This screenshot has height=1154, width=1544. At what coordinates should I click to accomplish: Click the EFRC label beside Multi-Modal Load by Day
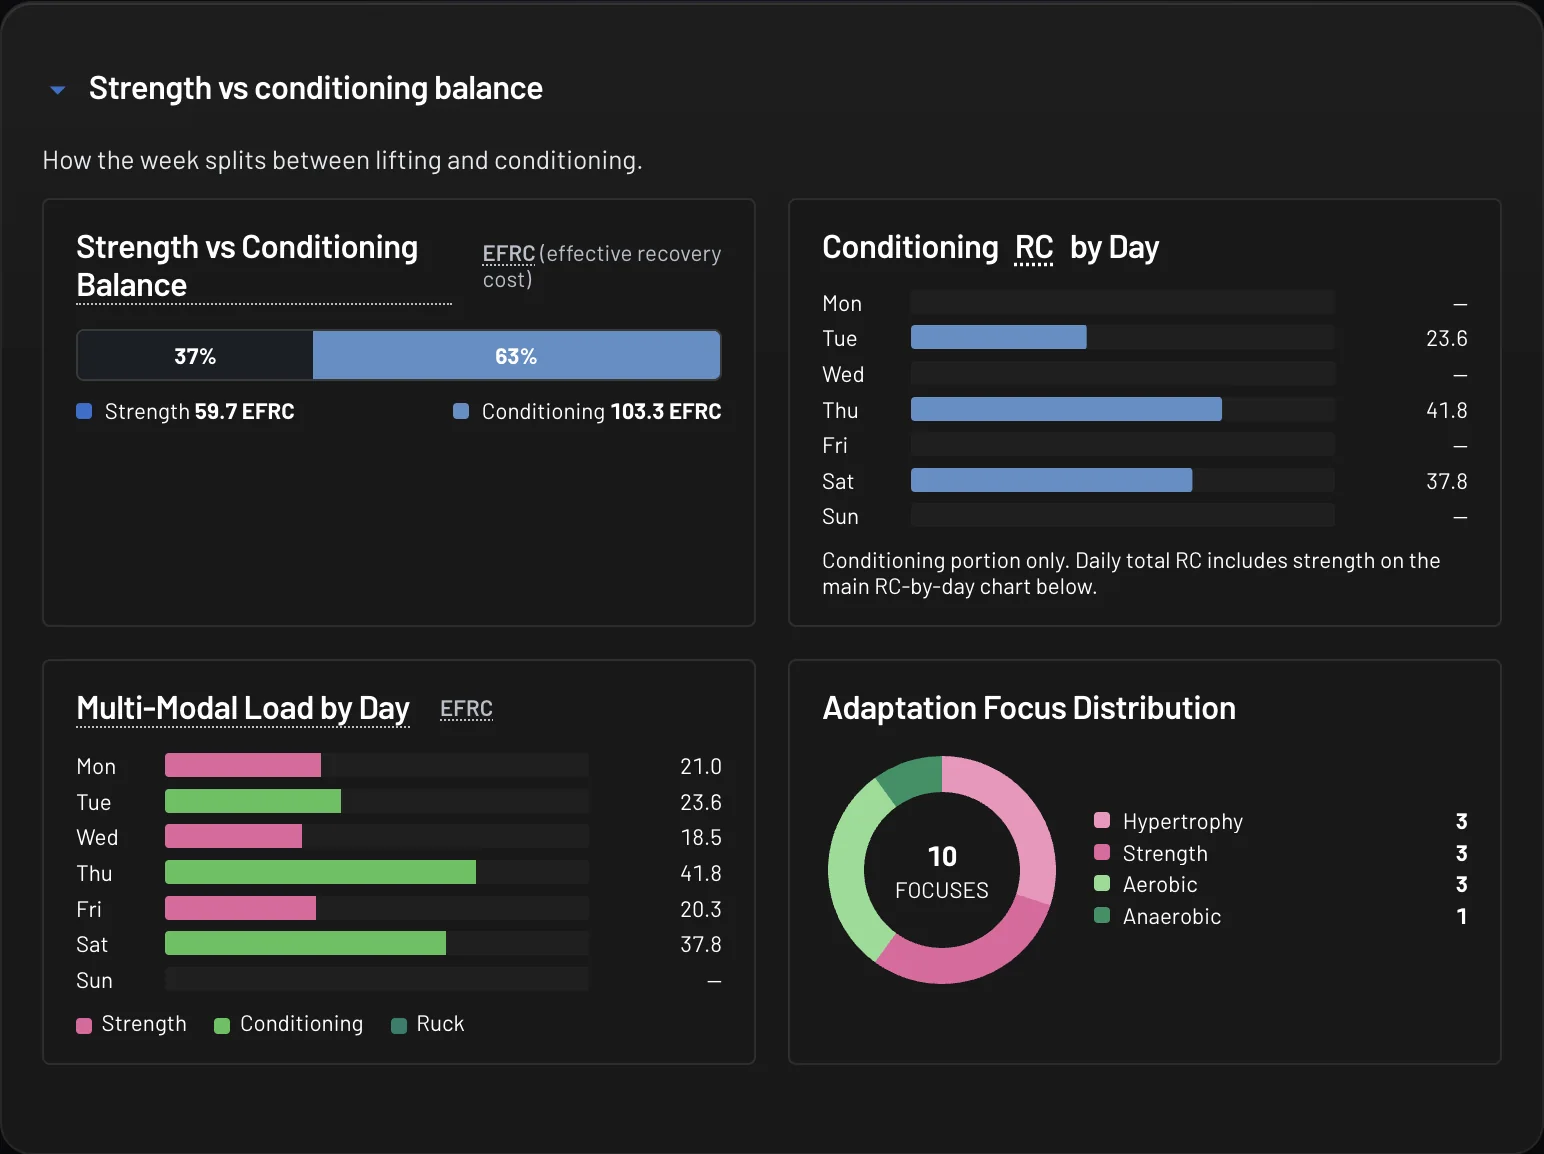coord(466,708)
